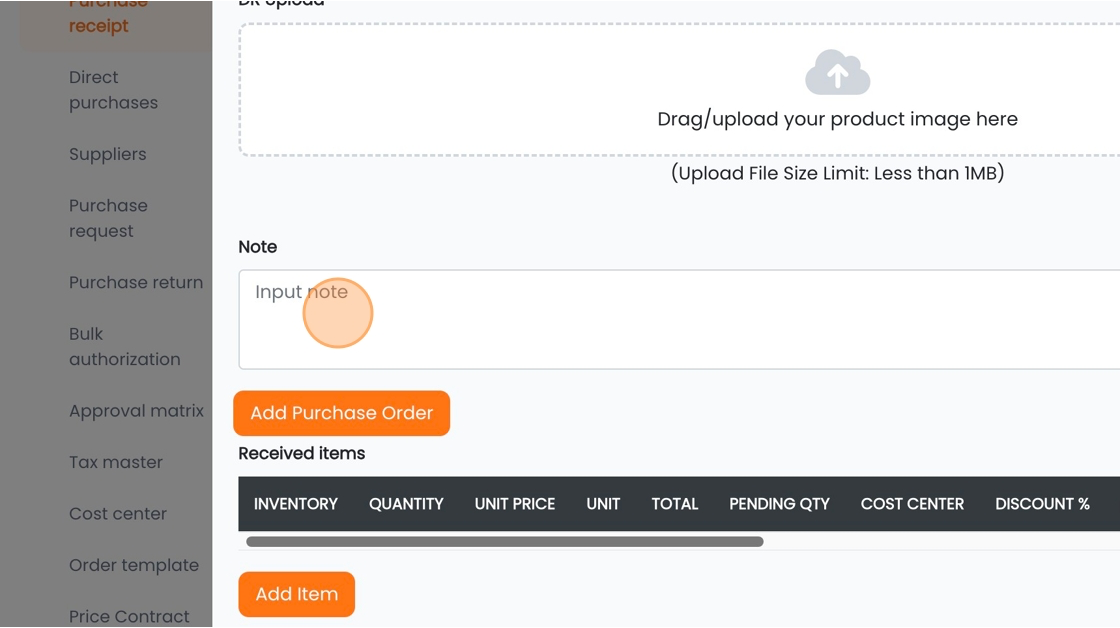Navigate to Bulk authorization

(x=124, y=347)
